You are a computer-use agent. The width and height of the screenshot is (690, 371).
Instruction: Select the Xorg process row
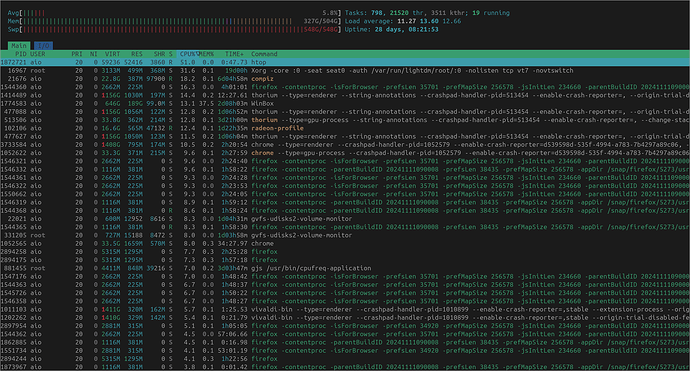click(x=345, y=70)
